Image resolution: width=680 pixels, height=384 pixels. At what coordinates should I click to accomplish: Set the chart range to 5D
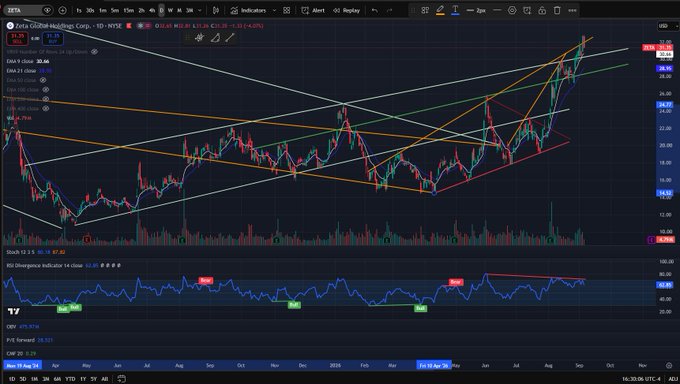tap(23, 379)
